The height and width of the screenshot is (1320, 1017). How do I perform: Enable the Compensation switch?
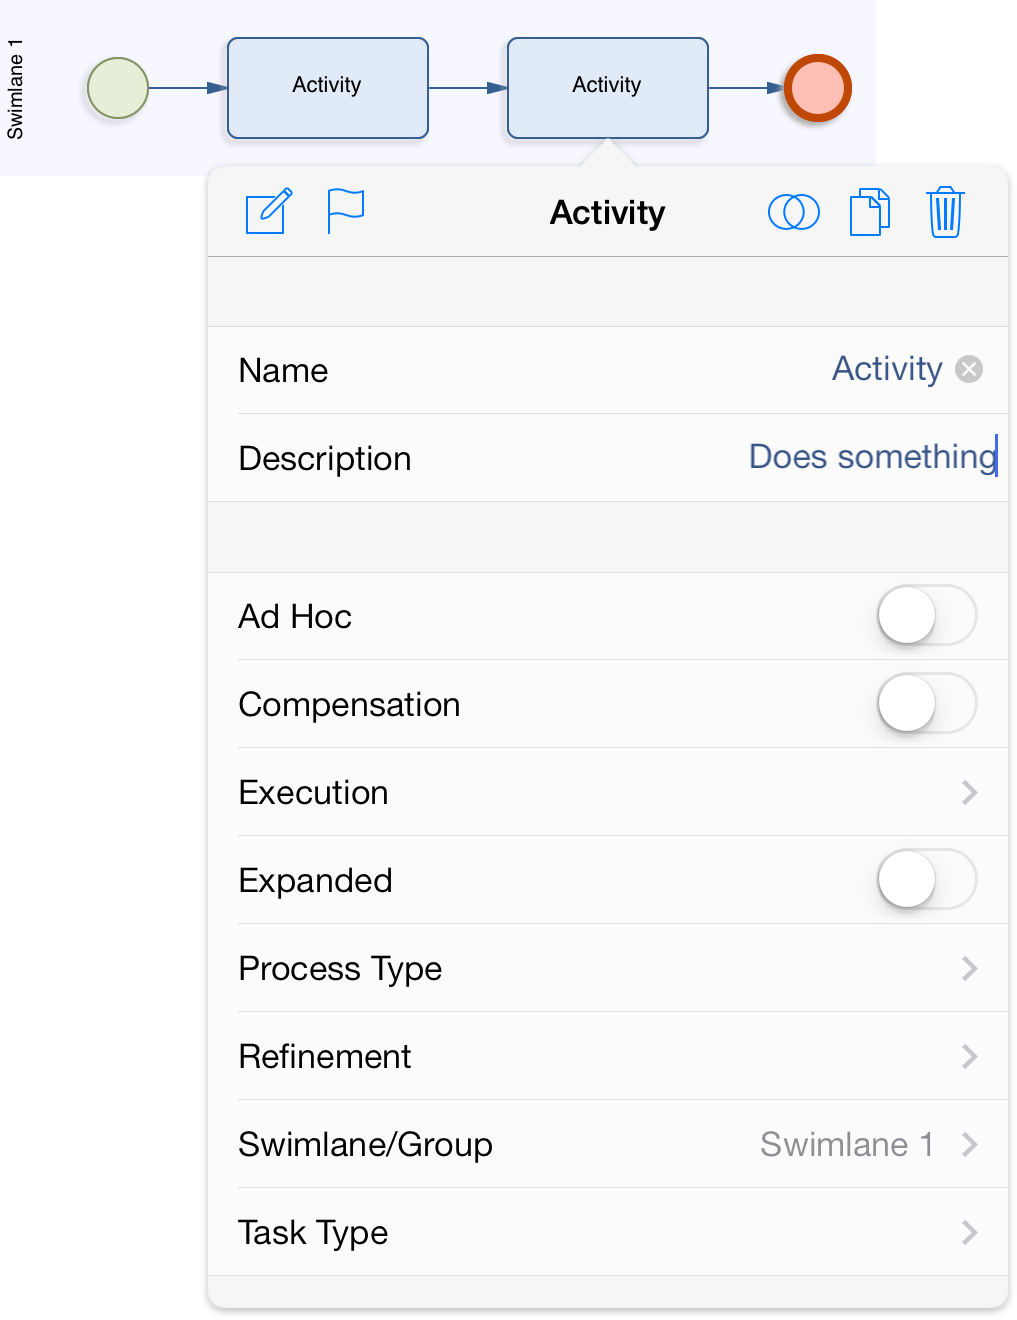tap(927, 703)
